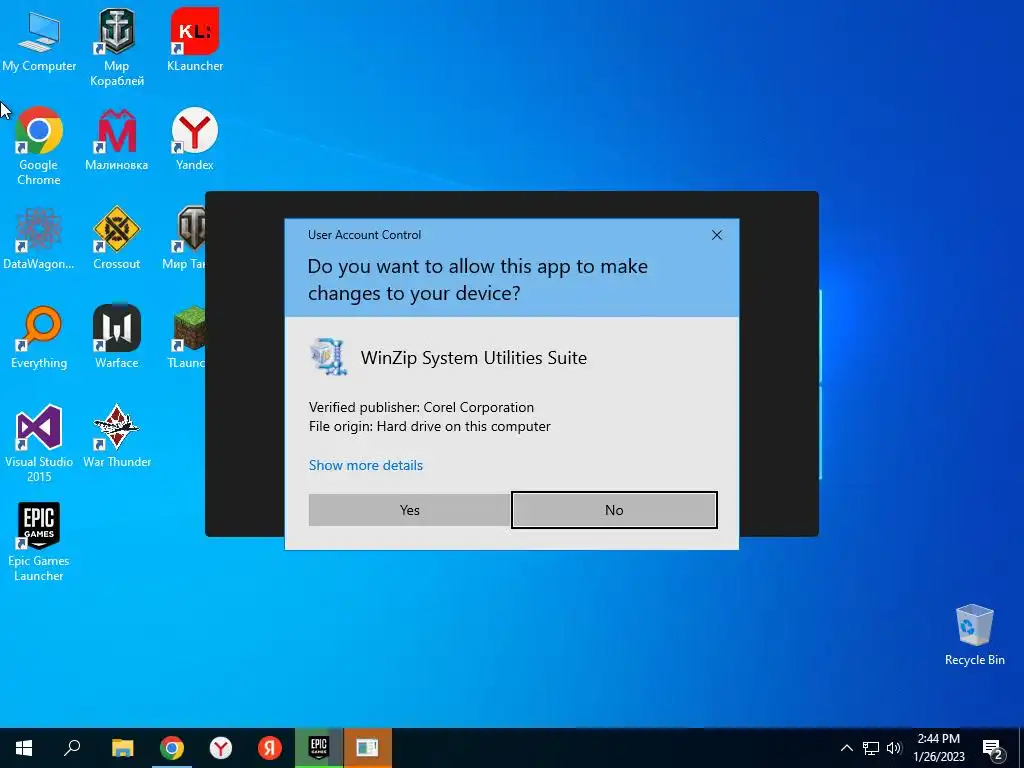Open File Explorer from the taskbar

click(x=122, y=748)
